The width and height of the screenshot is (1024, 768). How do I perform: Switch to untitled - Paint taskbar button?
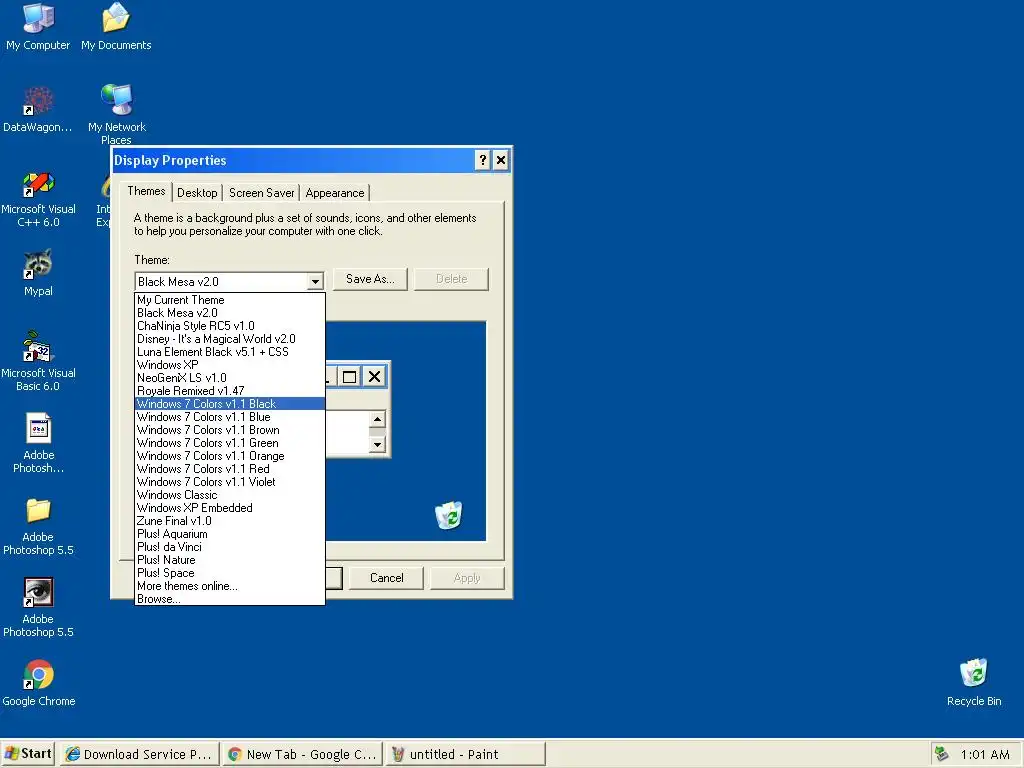coord(465,754)
